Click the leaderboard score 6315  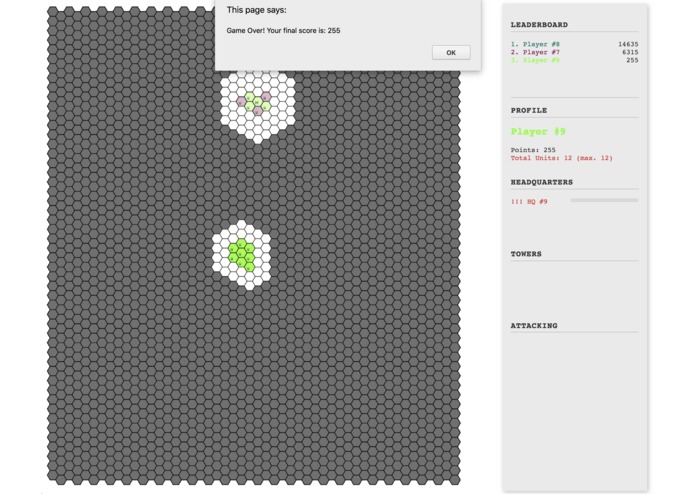(x=630, y=52)
